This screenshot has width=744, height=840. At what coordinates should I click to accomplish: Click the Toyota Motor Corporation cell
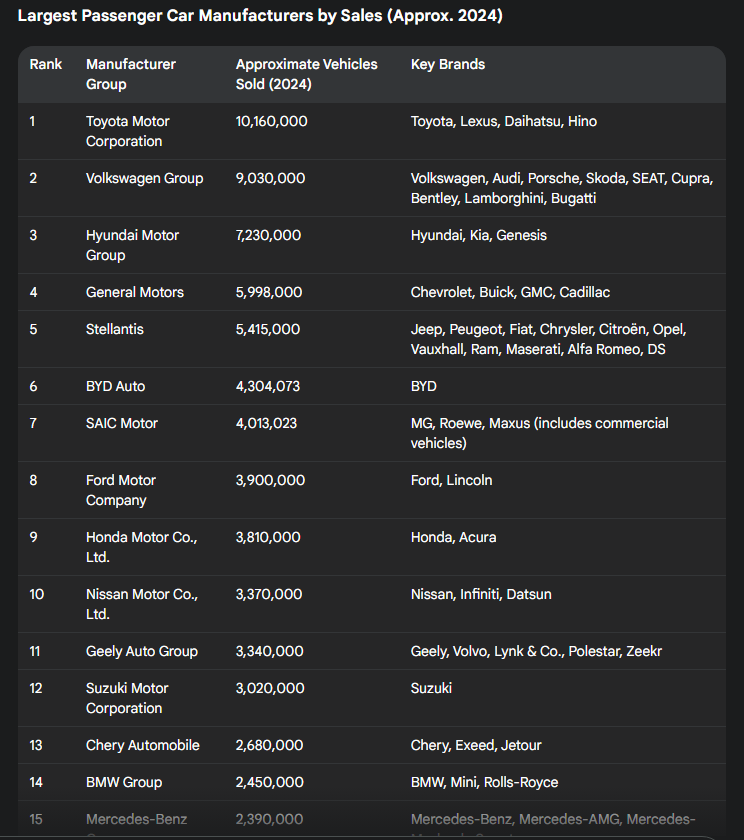pos(128,131)
